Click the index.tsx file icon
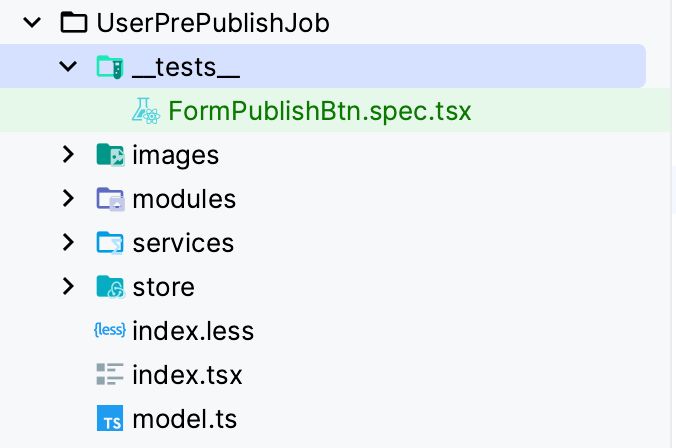 click(x=109, y=375)
